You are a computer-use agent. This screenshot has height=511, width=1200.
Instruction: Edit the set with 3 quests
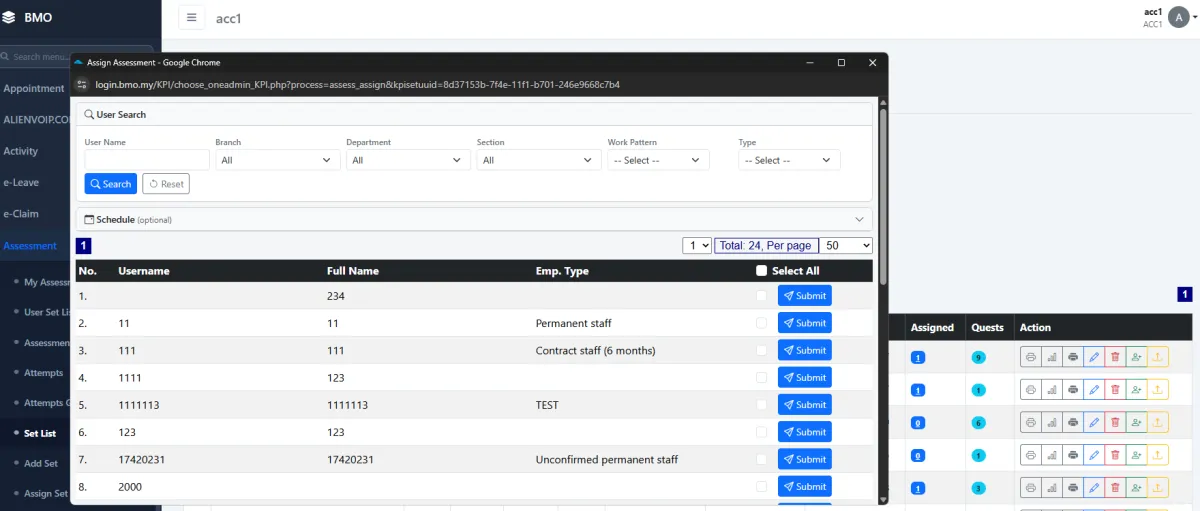[1094, 487]
